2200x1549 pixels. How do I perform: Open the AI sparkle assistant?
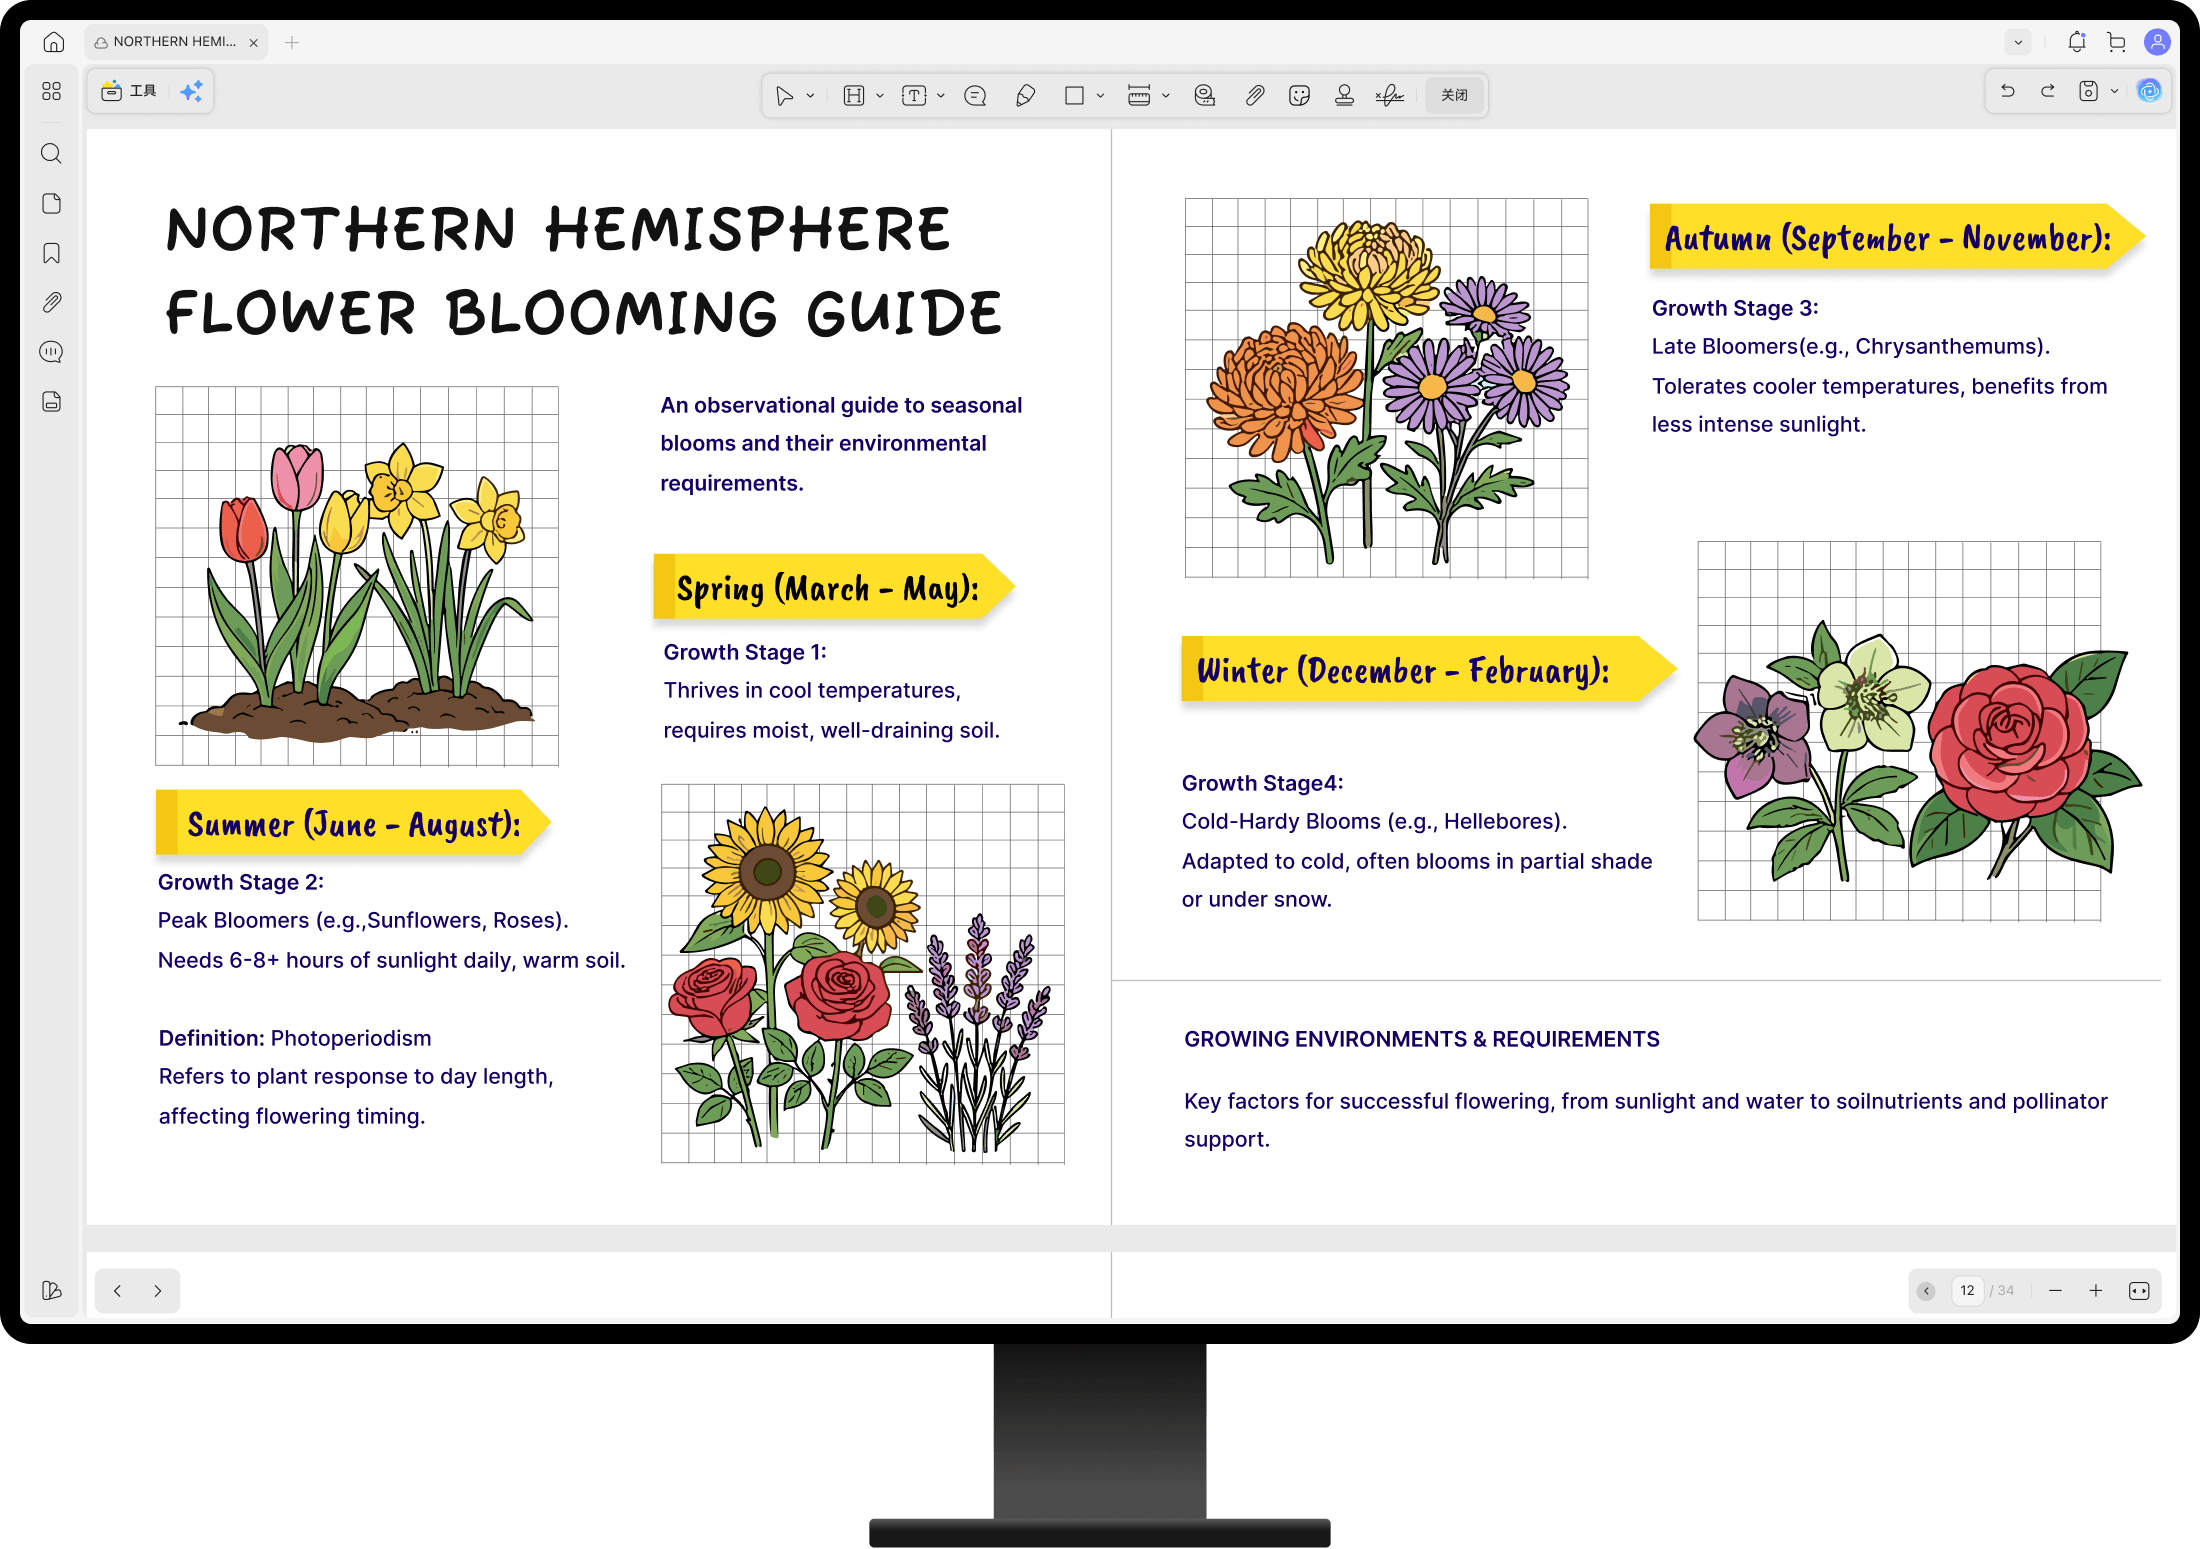(191, 91)
